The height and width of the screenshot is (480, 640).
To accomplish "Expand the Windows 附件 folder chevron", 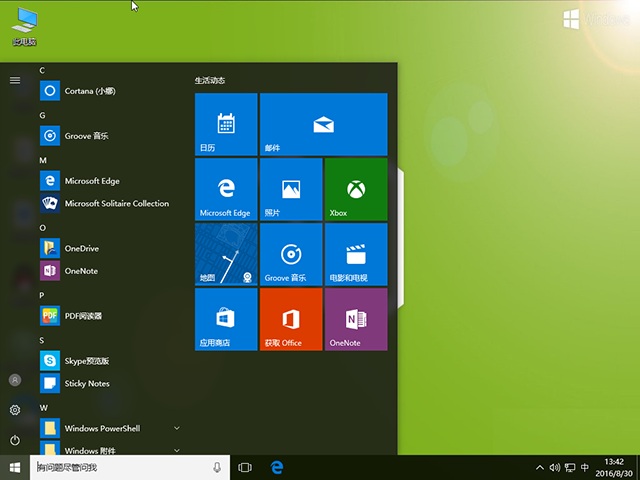I will [x=177, y=450].
